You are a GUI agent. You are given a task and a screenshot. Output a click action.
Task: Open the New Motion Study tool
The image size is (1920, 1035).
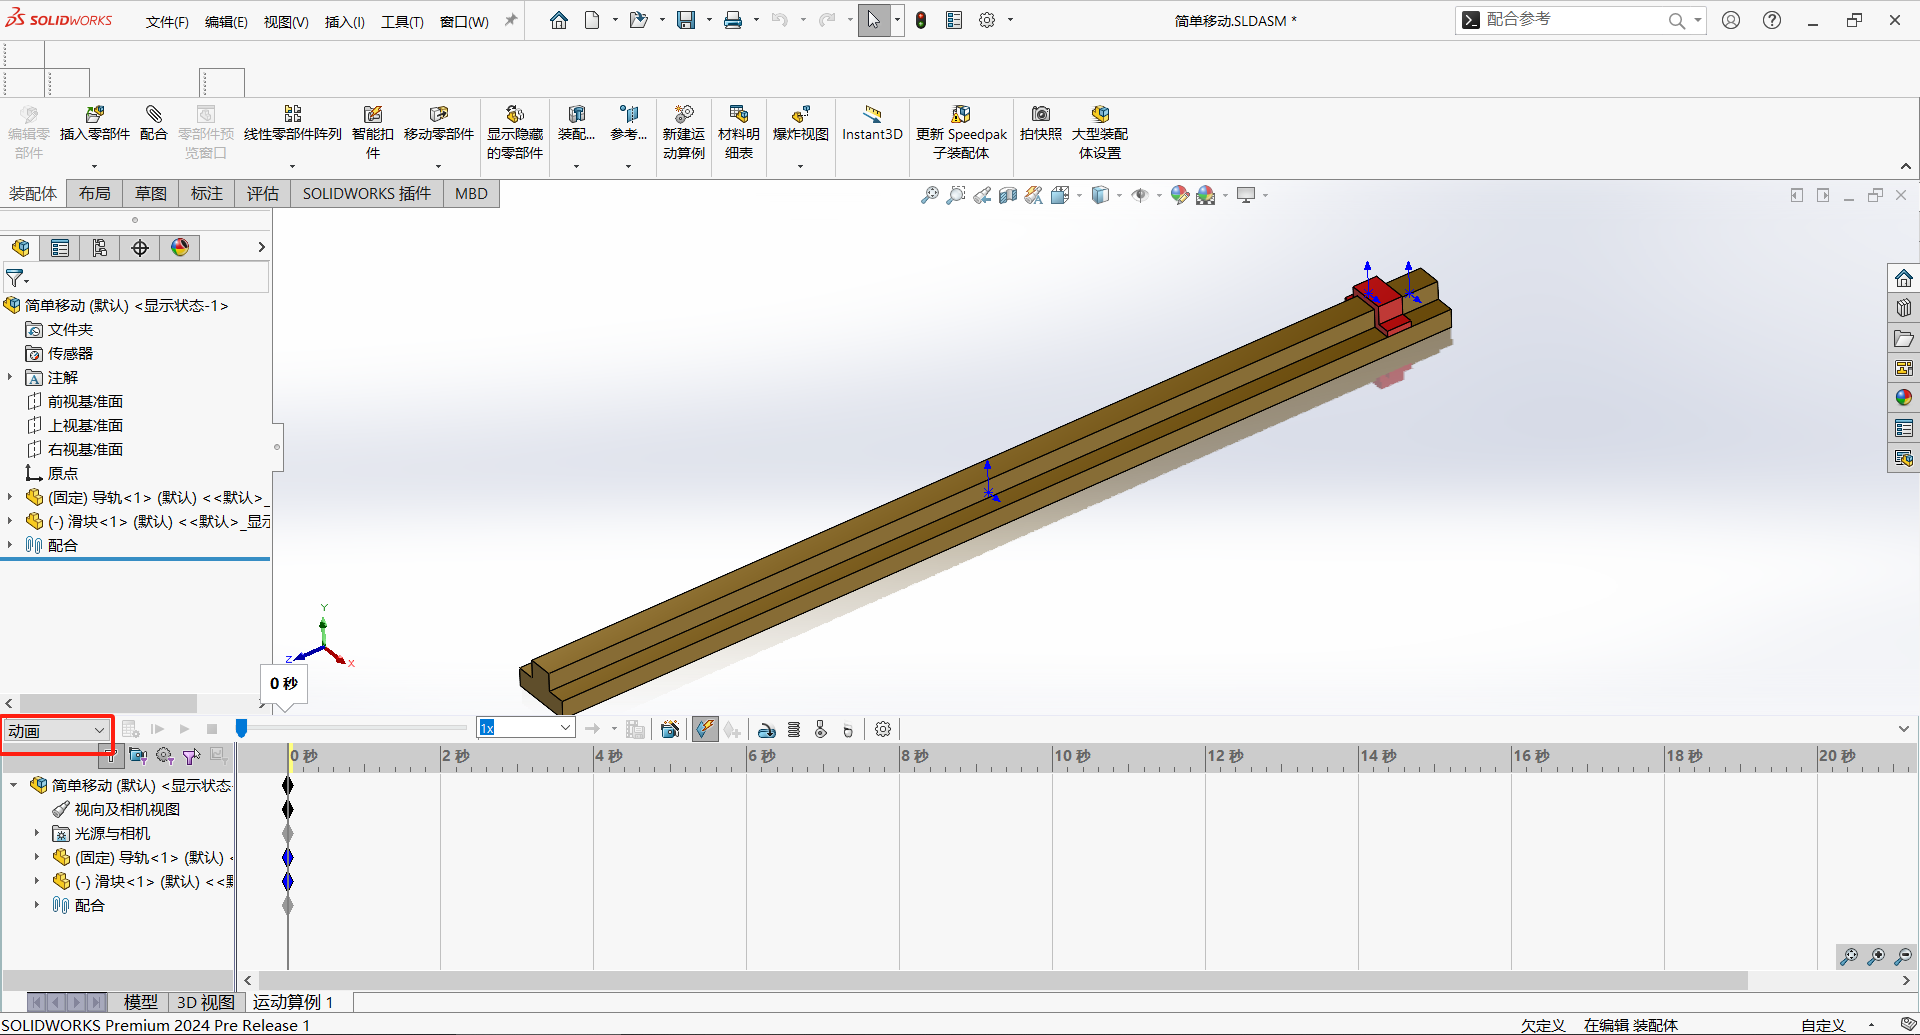pyautogui.click(x=684, y=132)
